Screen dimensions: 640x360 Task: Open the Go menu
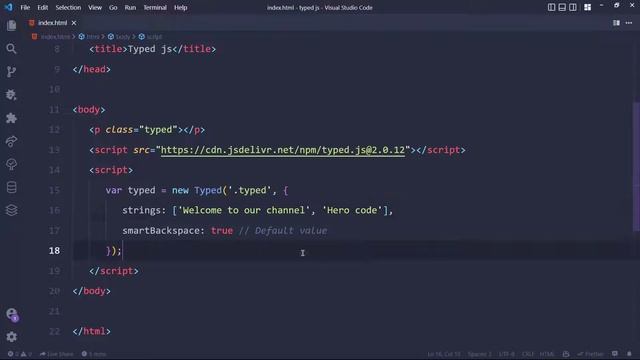click(113, 7)
